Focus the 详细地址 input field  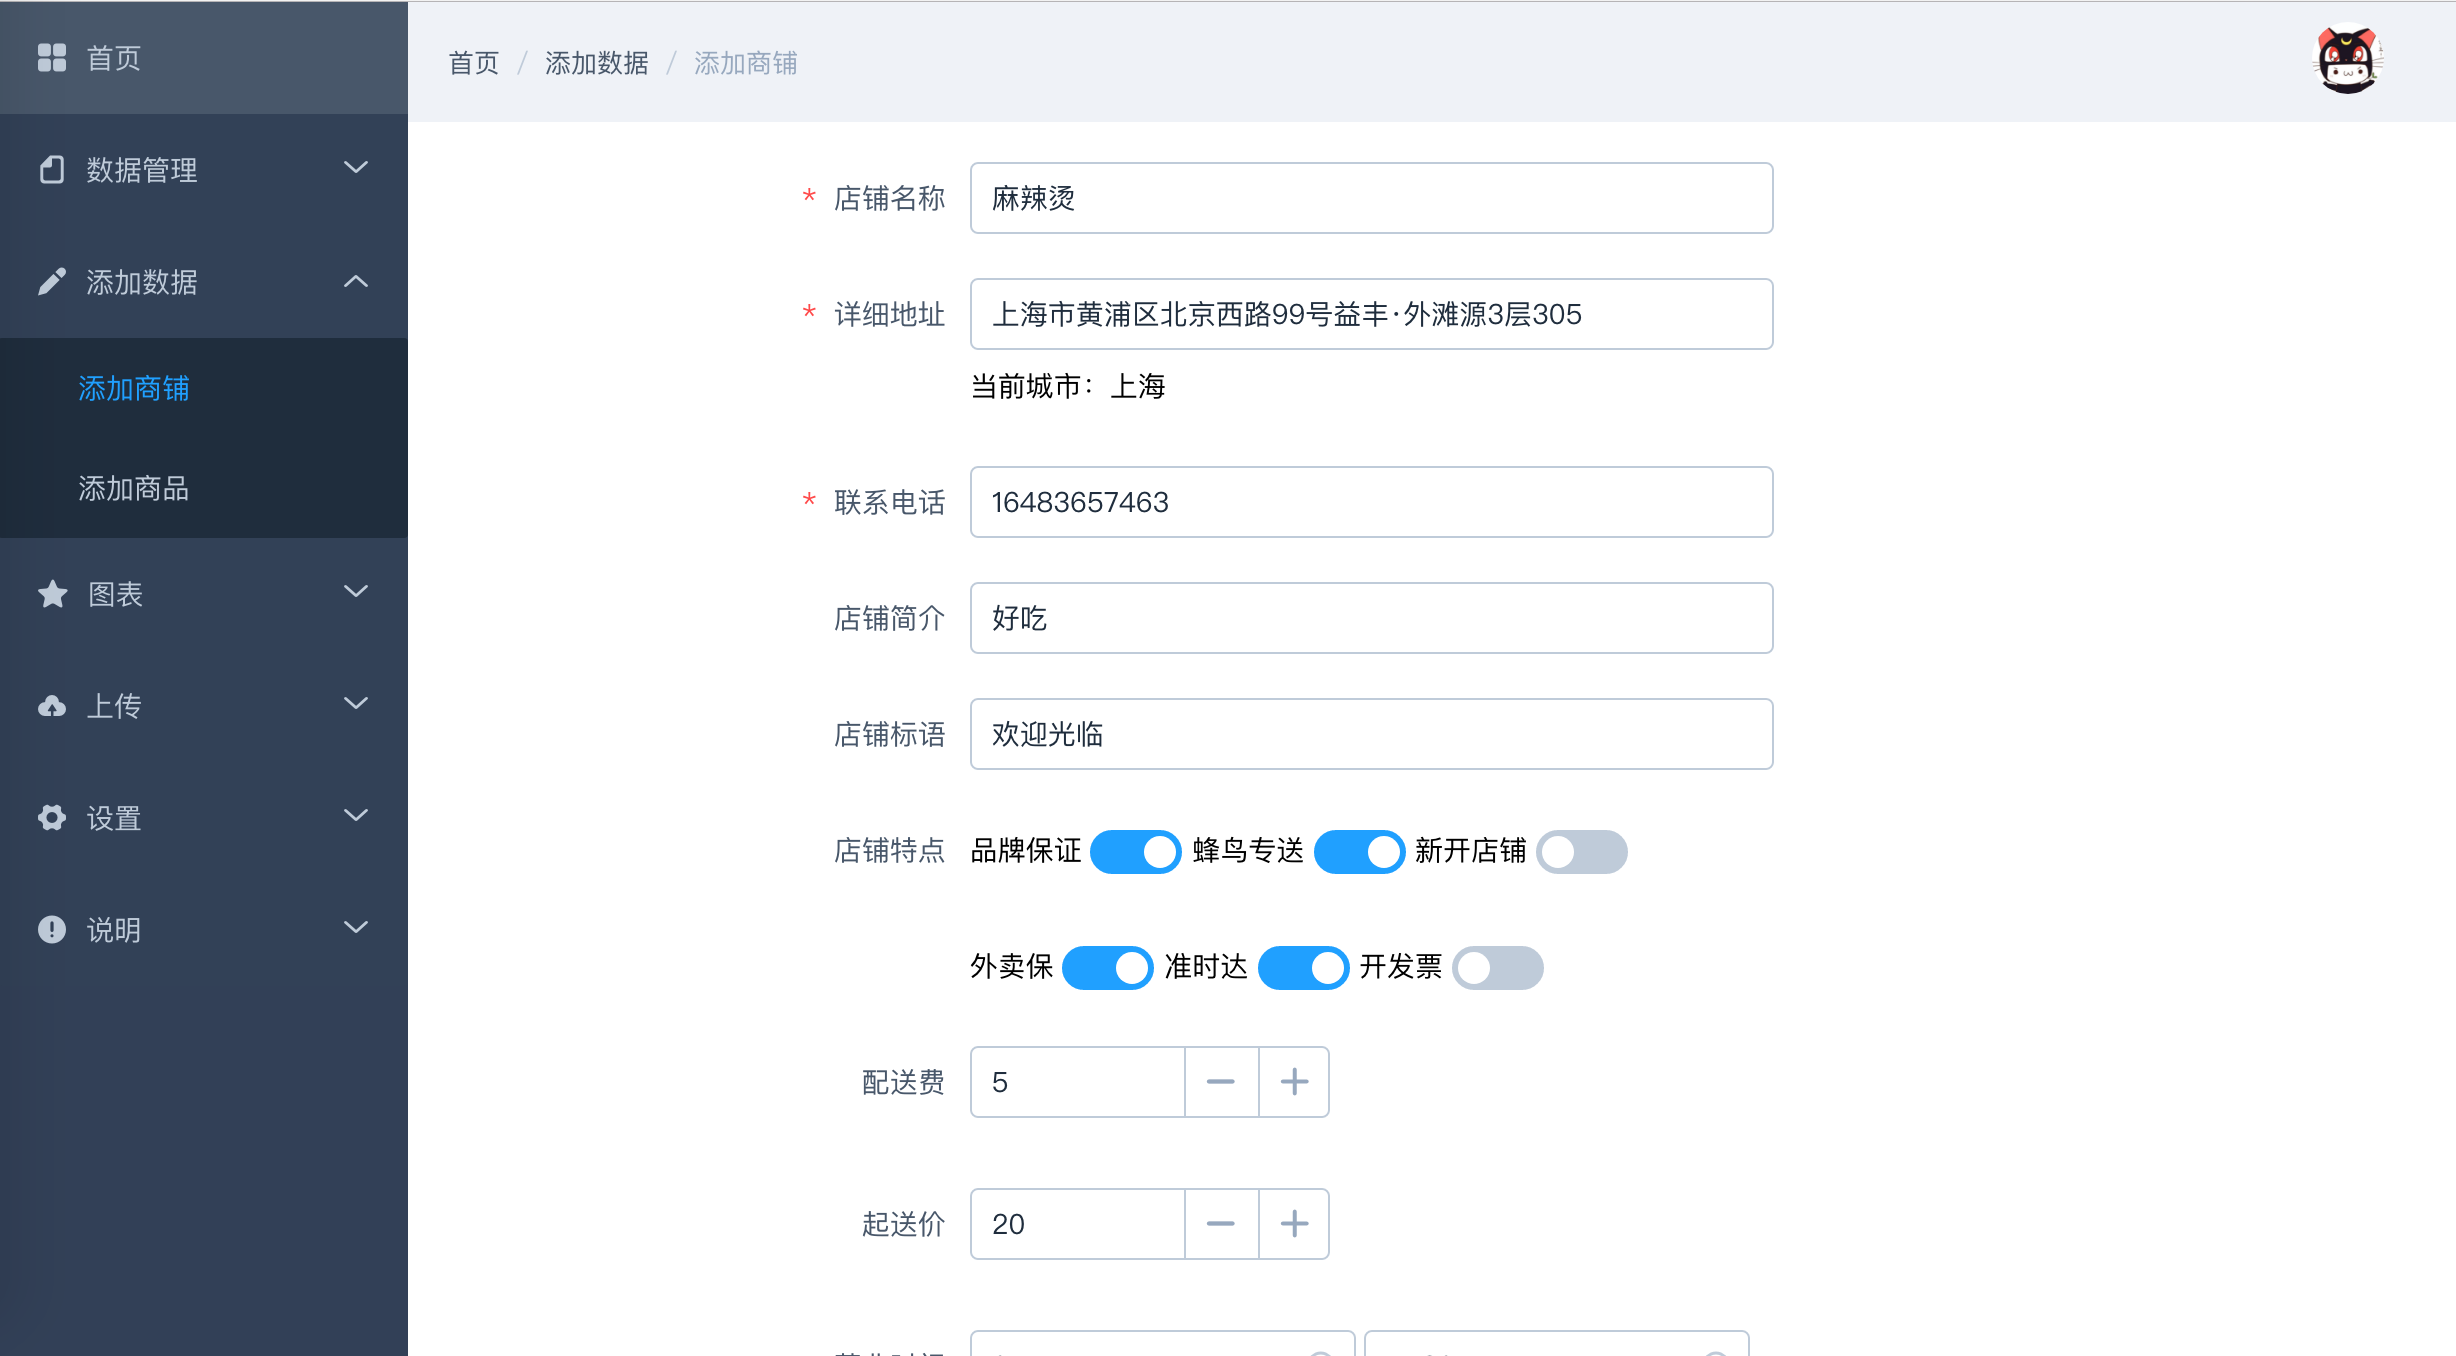point(1372,314)
